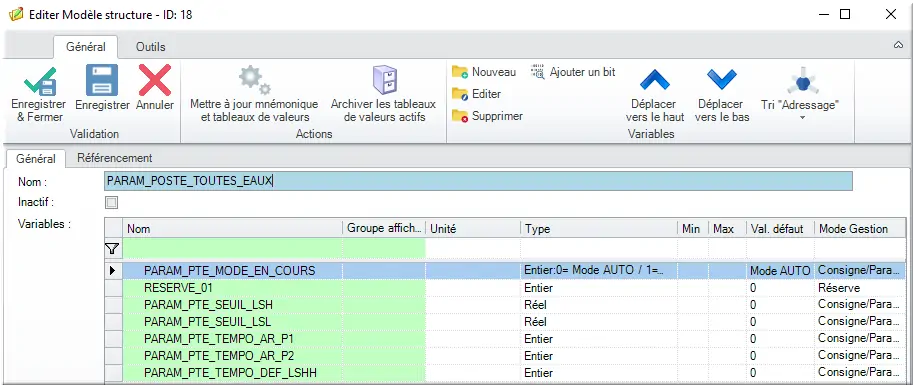
Task: Select row PARAM_PTE_MODE_EN_COURS
Action: click(505, 270)
